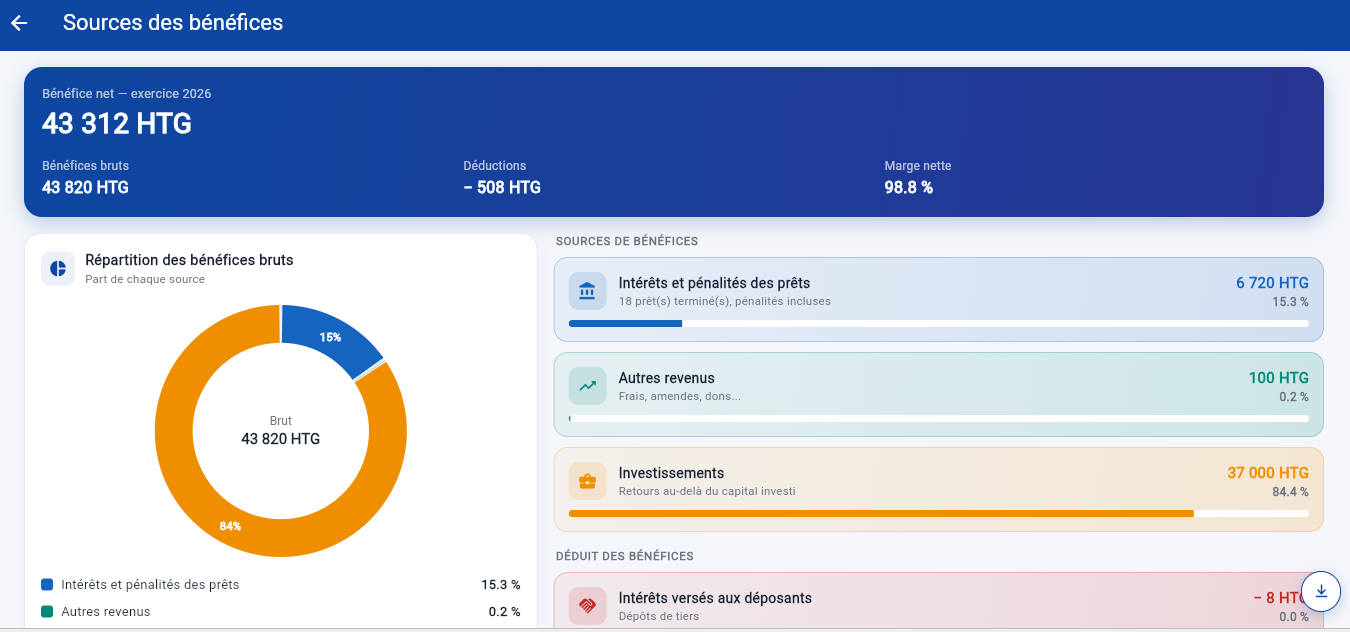This screenshot has width=1350, height=632.
Task: Click the 6 720 HTG amount
Action: [x=1272, y=283]
